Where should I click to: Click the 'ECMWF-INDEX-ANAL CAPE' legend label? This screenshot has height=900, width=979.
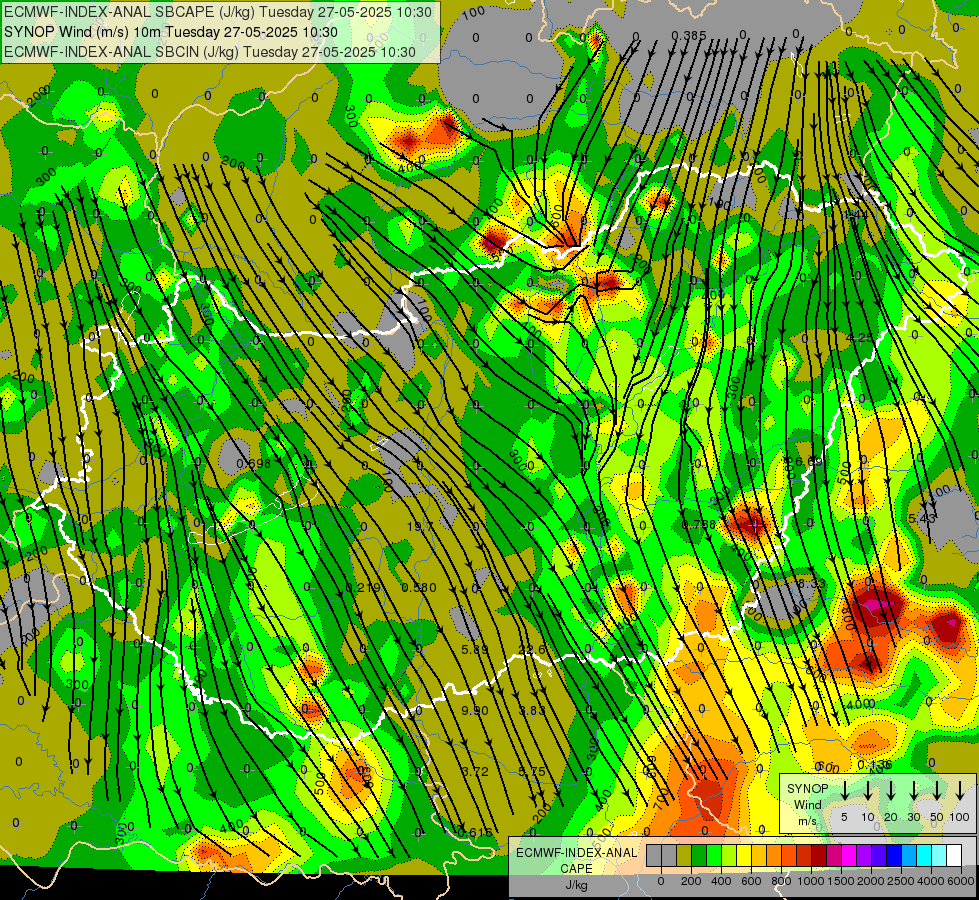click(577, 861)
